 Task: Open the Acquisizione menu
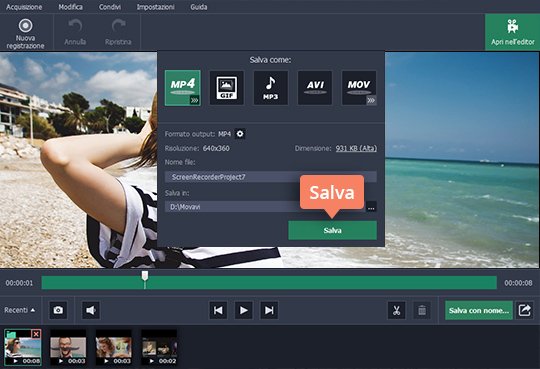24,7
